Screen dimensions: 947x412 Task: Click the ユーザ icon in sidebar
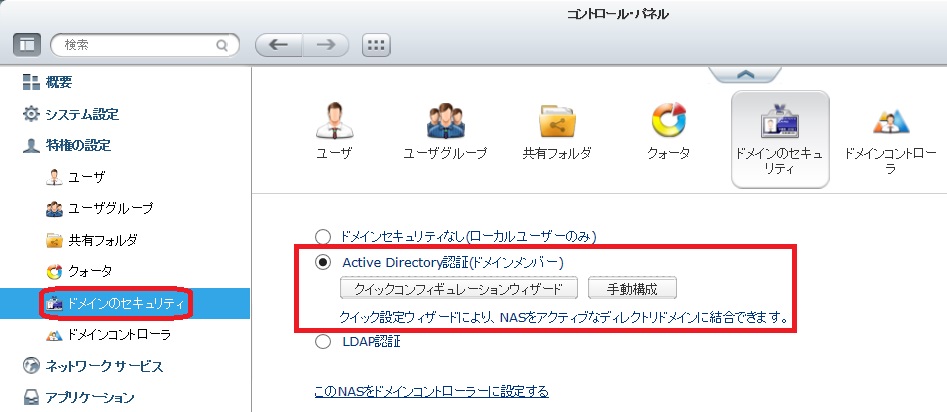click(x=55, y=177)
